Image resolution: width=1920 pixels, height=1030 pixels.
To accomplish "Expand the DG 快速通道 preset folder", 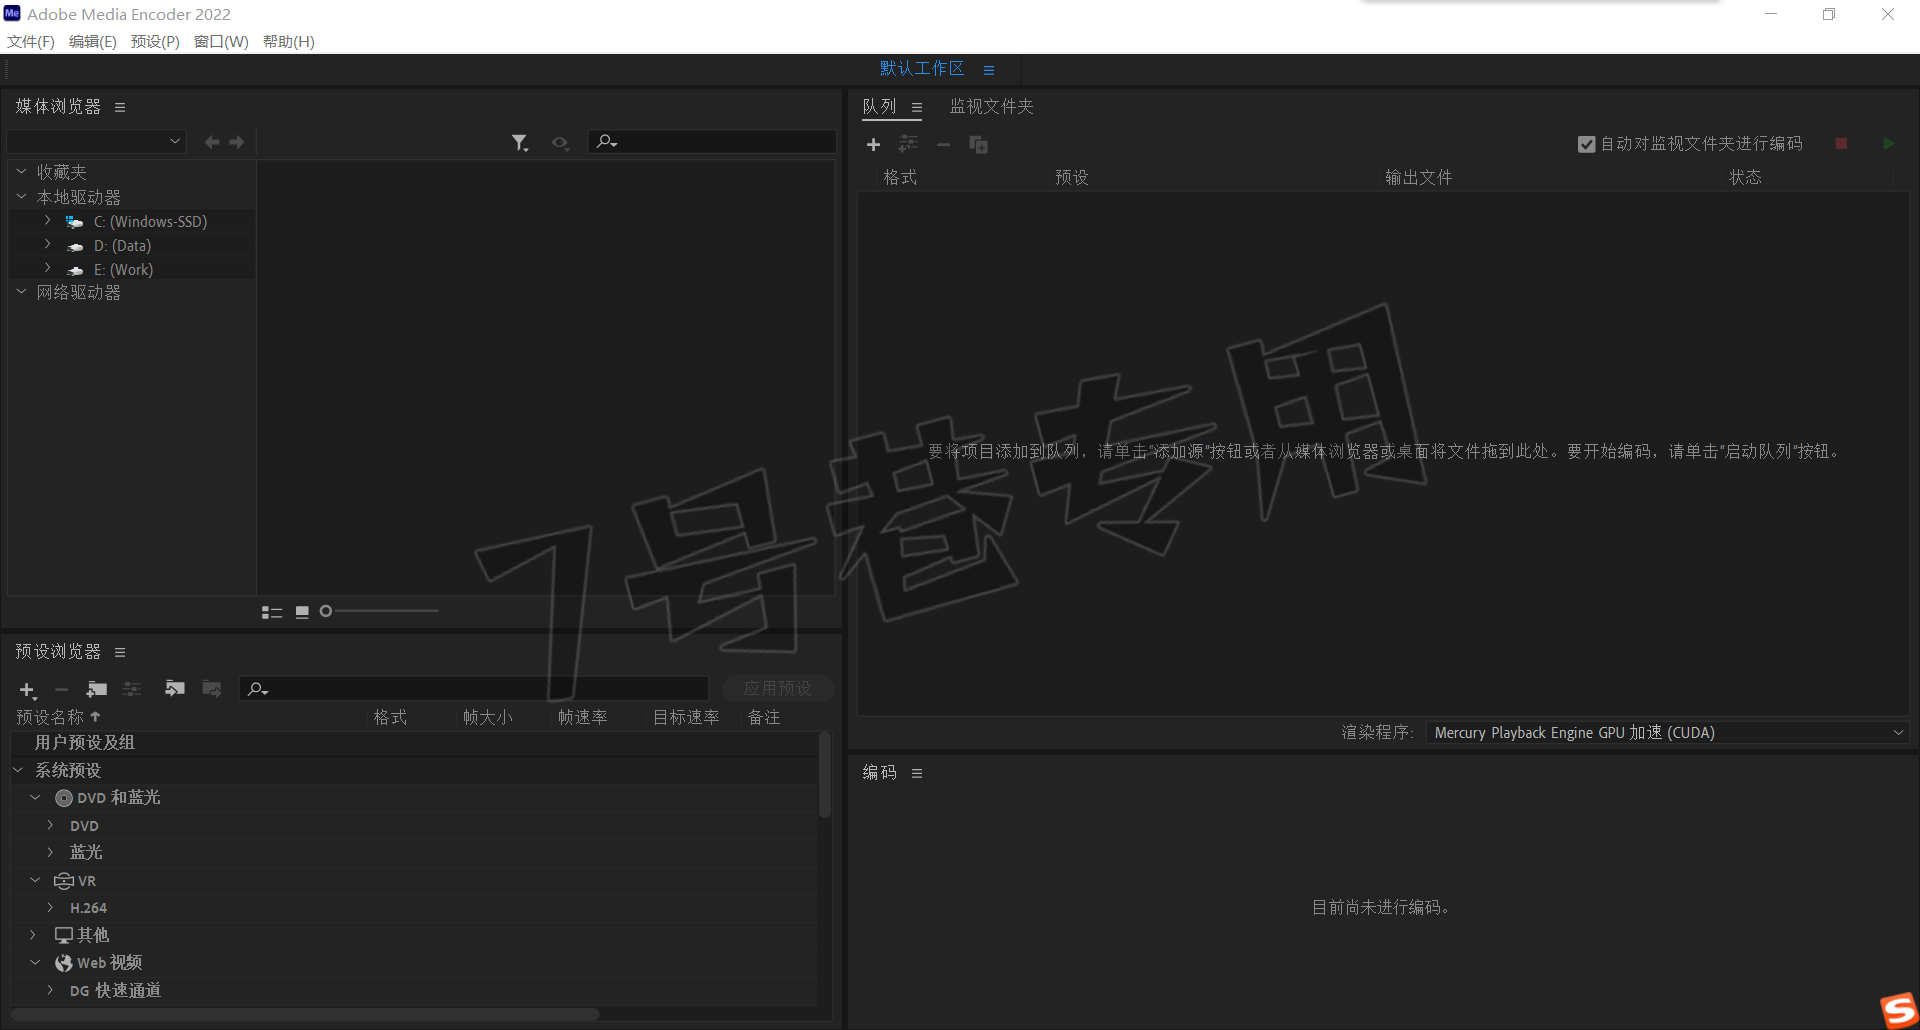I will click(x=50, y=990).
